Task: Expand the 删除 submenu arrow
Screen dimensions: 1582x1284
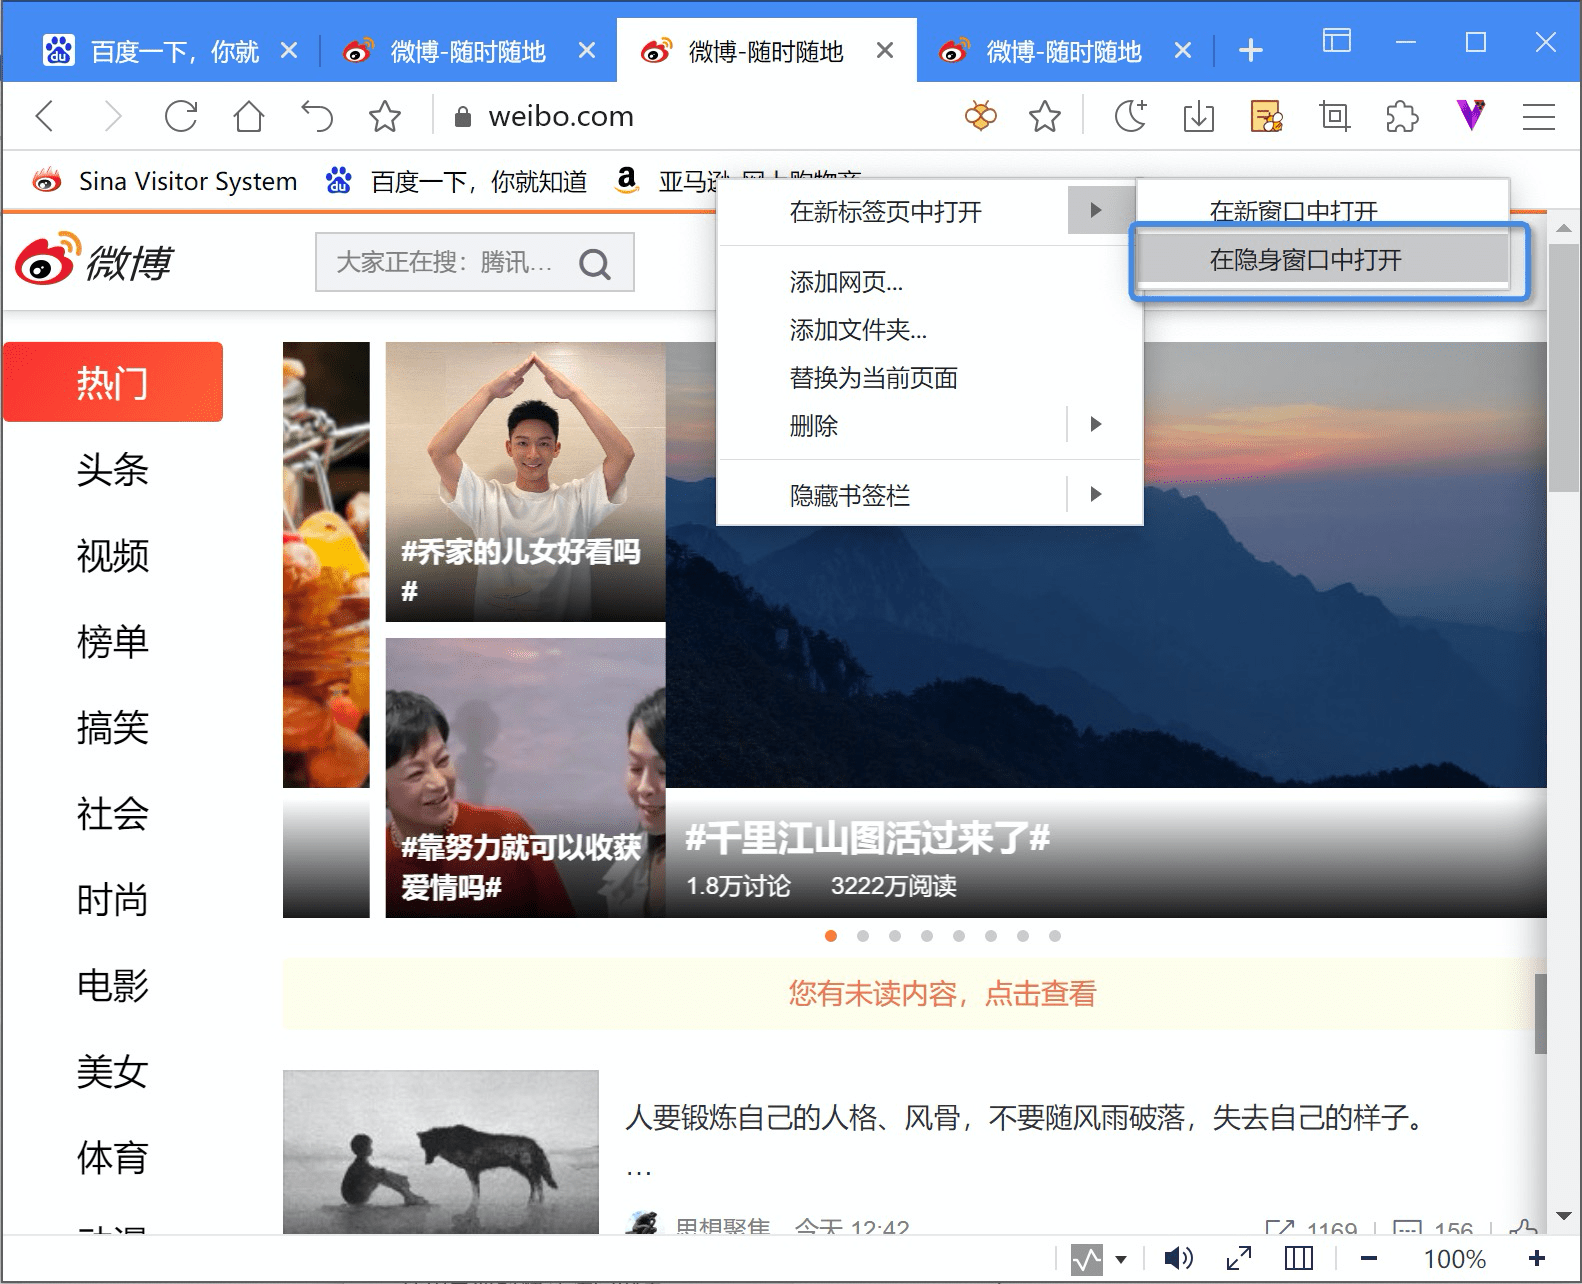Action: point(1096,424)
